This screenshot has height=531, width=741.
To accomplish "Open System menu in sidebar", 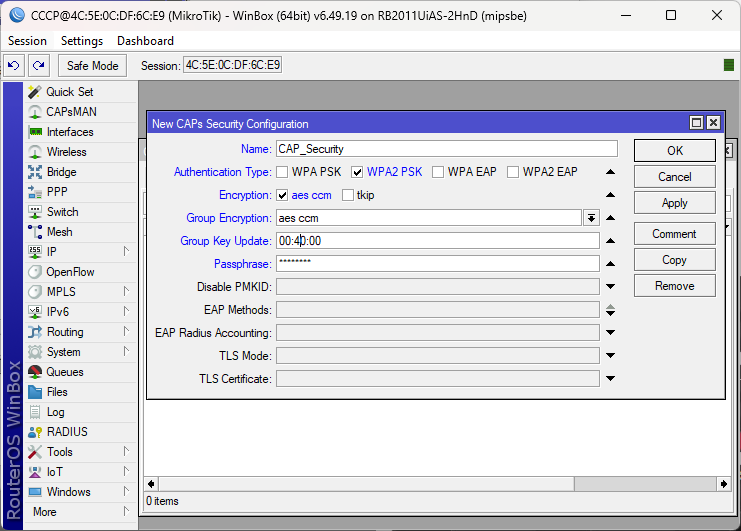I will 80,352.
